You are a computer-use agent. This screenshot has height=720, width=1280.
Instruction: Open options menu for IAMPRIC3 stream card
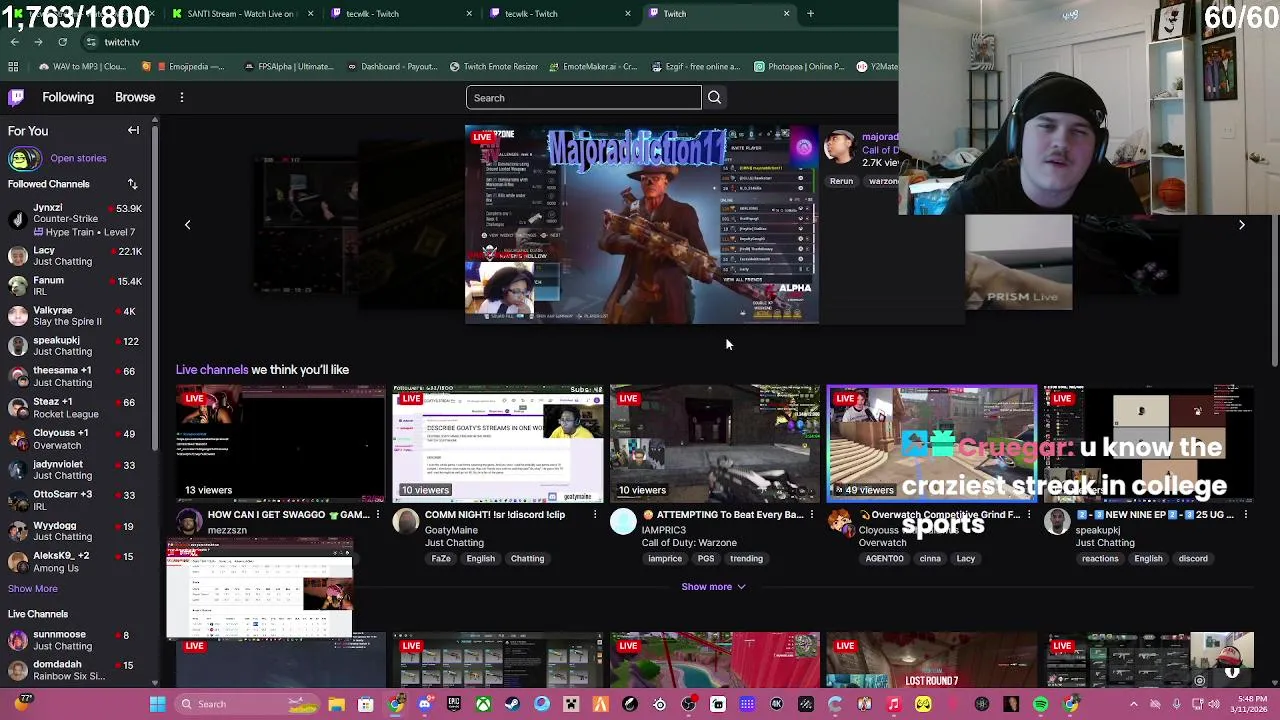[x=811, y=515]
